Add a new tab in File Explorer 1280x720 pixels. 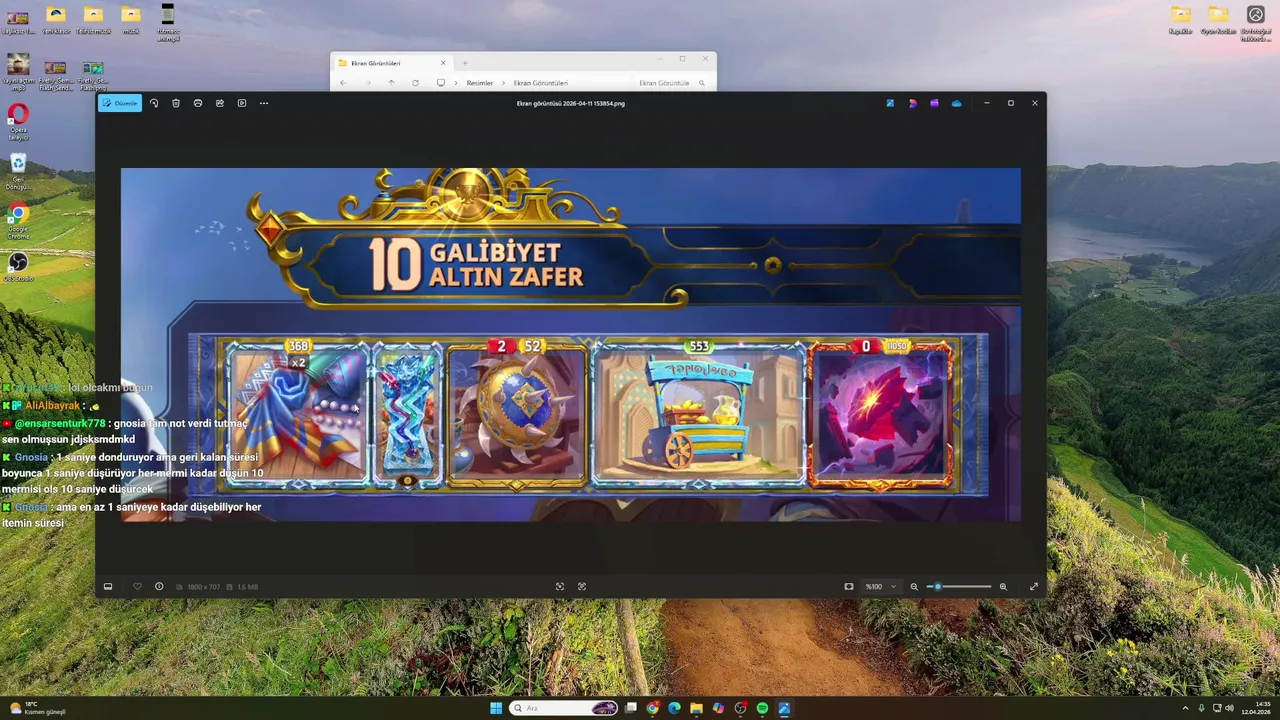[465, 63]
